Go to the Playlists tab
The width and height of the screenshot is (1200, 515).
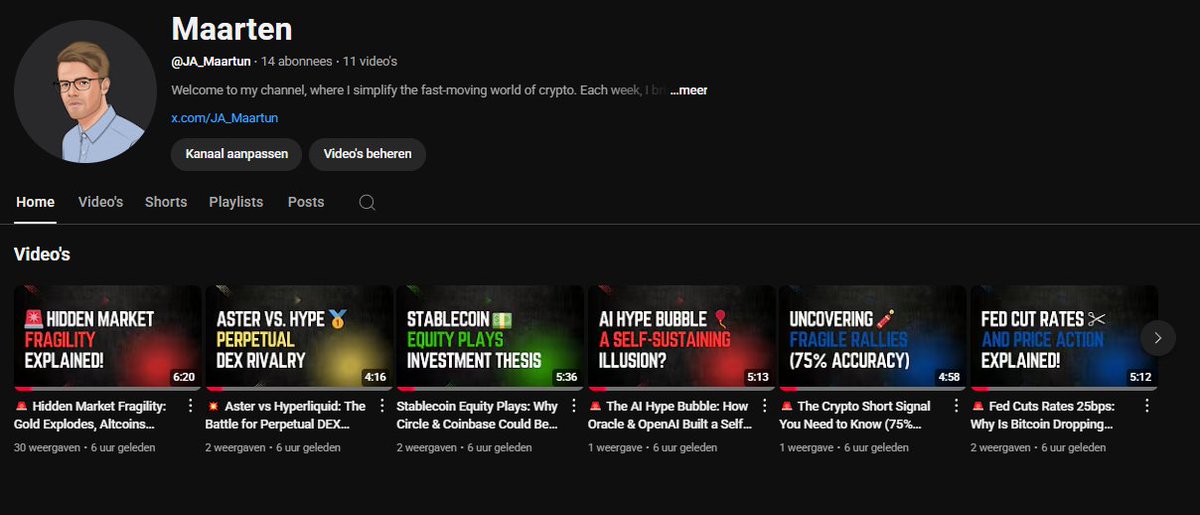[x=236, y=202]
